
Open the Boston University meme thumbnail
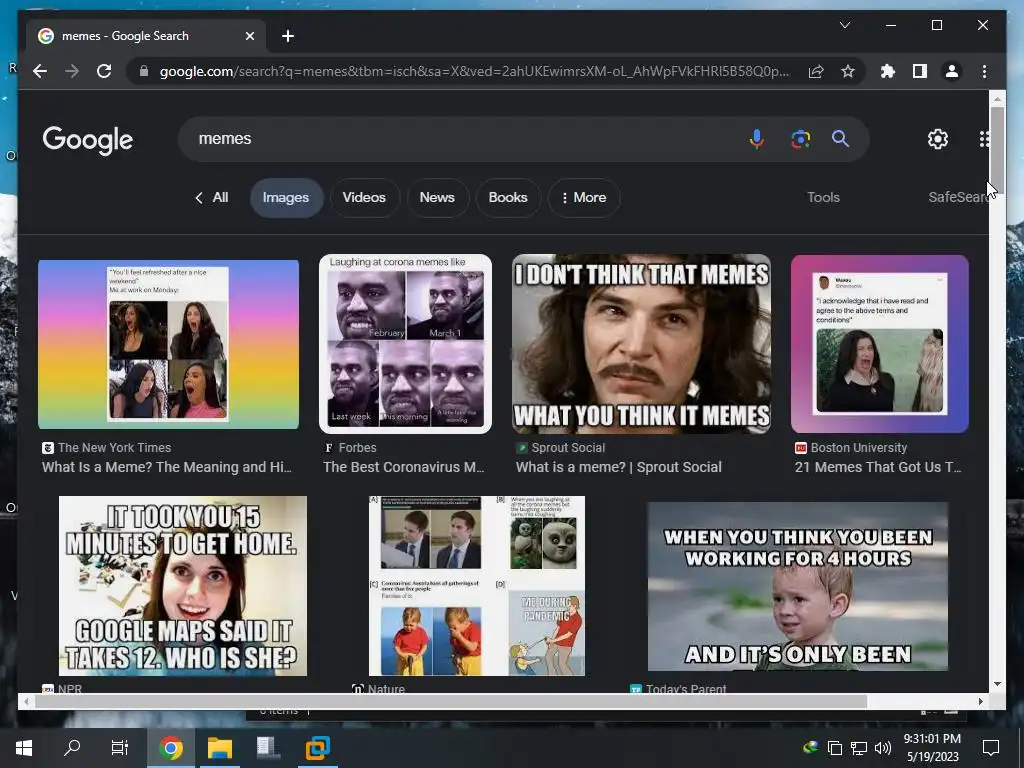tap(879, 344)
